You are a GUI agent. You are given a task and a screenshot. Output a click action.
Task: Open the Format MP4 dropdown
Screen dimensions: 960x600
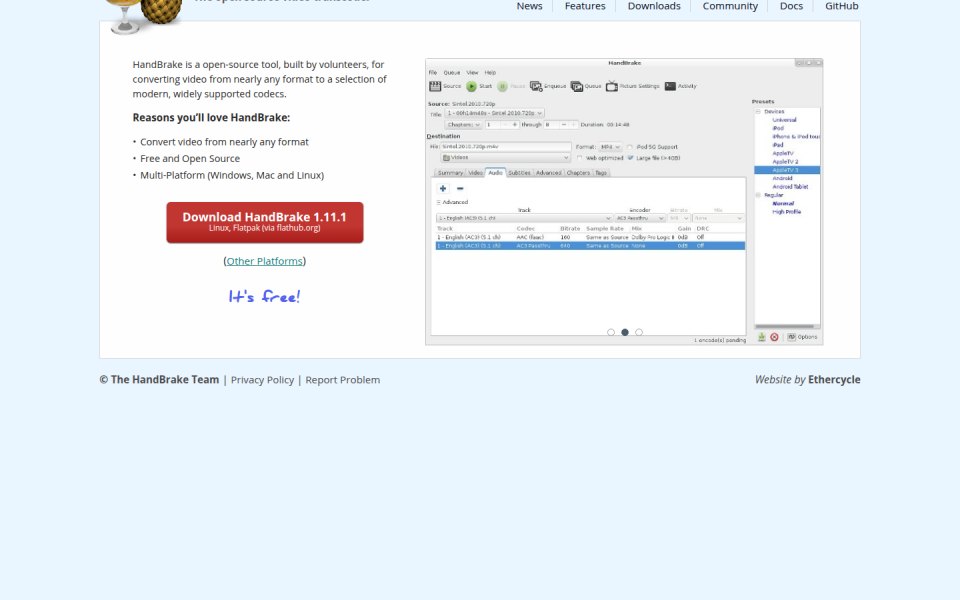[x=610, y=147]
